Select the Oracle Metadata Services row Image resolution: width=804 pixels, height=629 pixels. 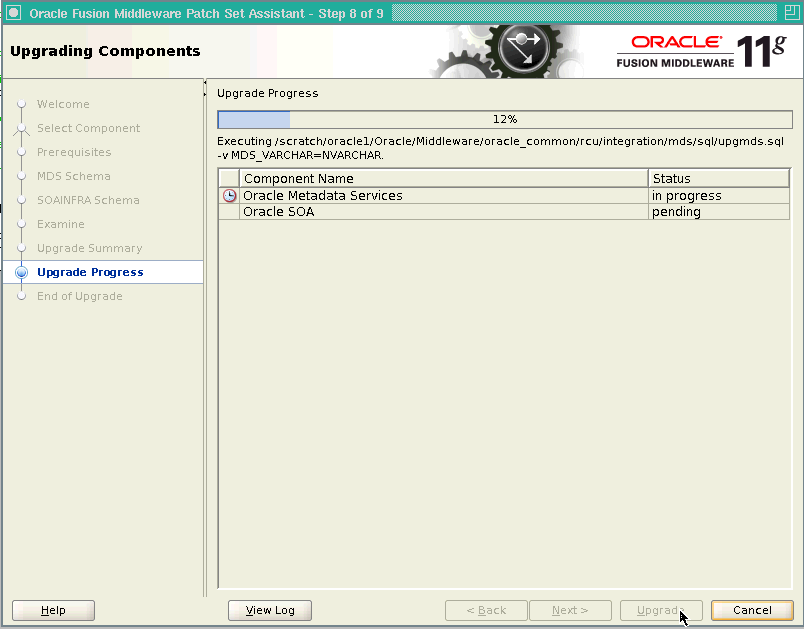[x=504, y=195]
